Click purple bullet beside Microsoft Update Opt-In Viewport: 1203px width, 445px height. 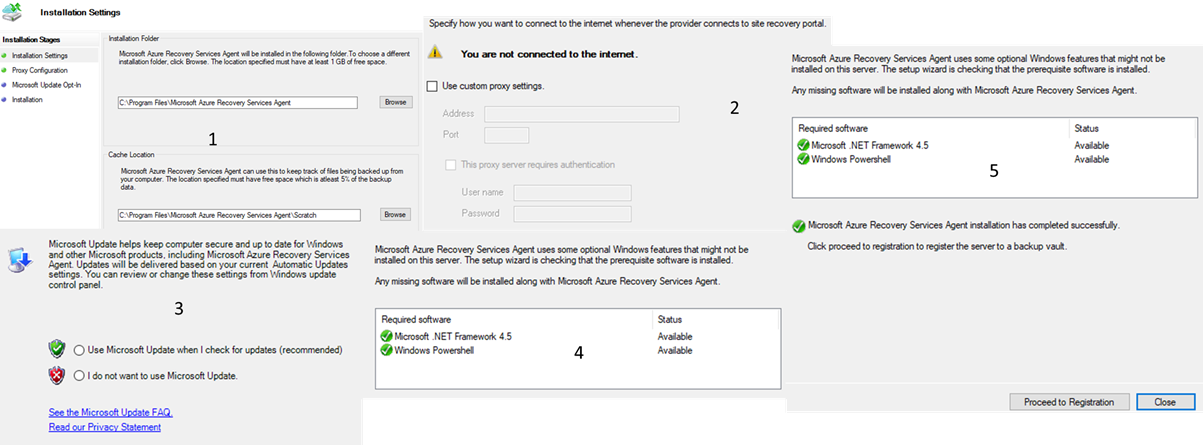point(4,85)
